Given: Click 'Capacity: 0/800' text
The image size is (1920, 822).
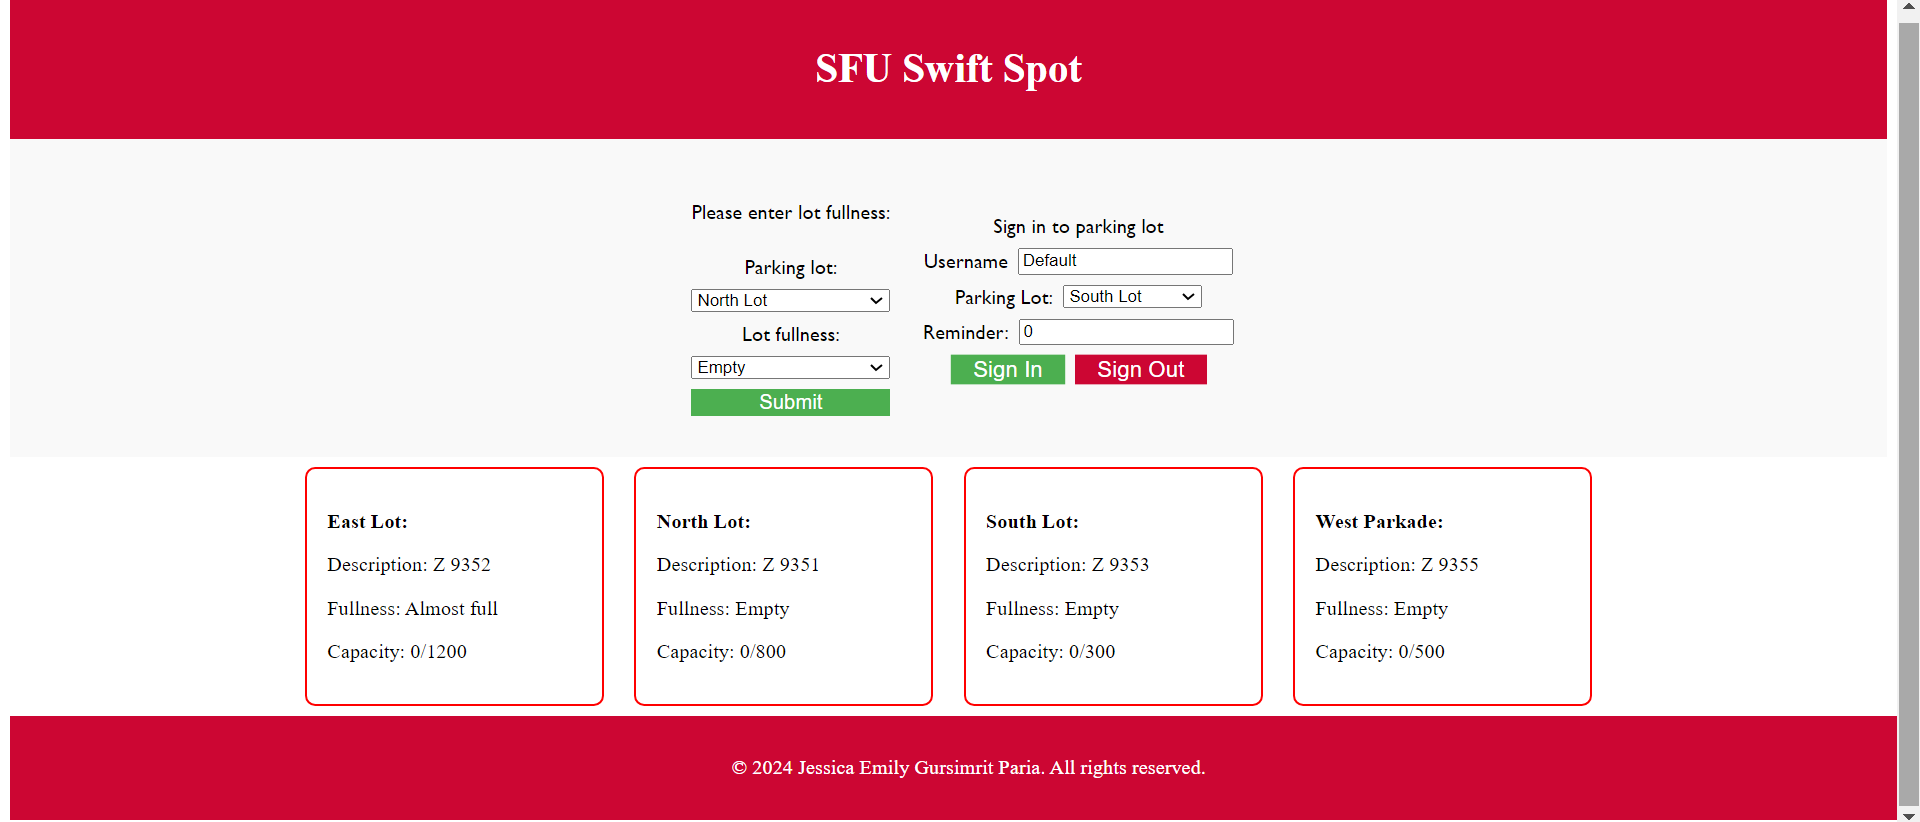Looking at the screenshot, I should click(721, 652).
